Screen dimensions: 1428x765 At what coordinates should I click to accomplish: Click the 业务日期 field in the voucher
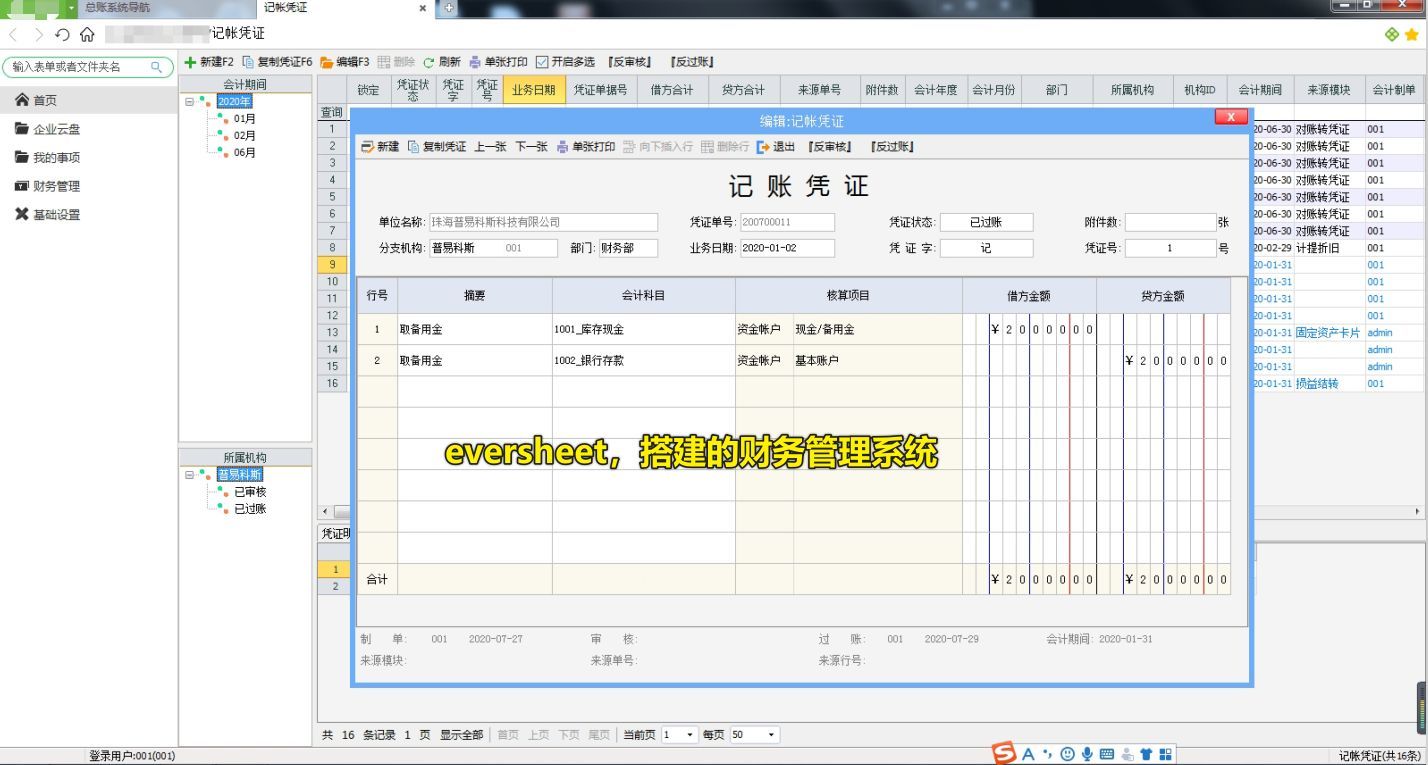[x=786, y=249]
